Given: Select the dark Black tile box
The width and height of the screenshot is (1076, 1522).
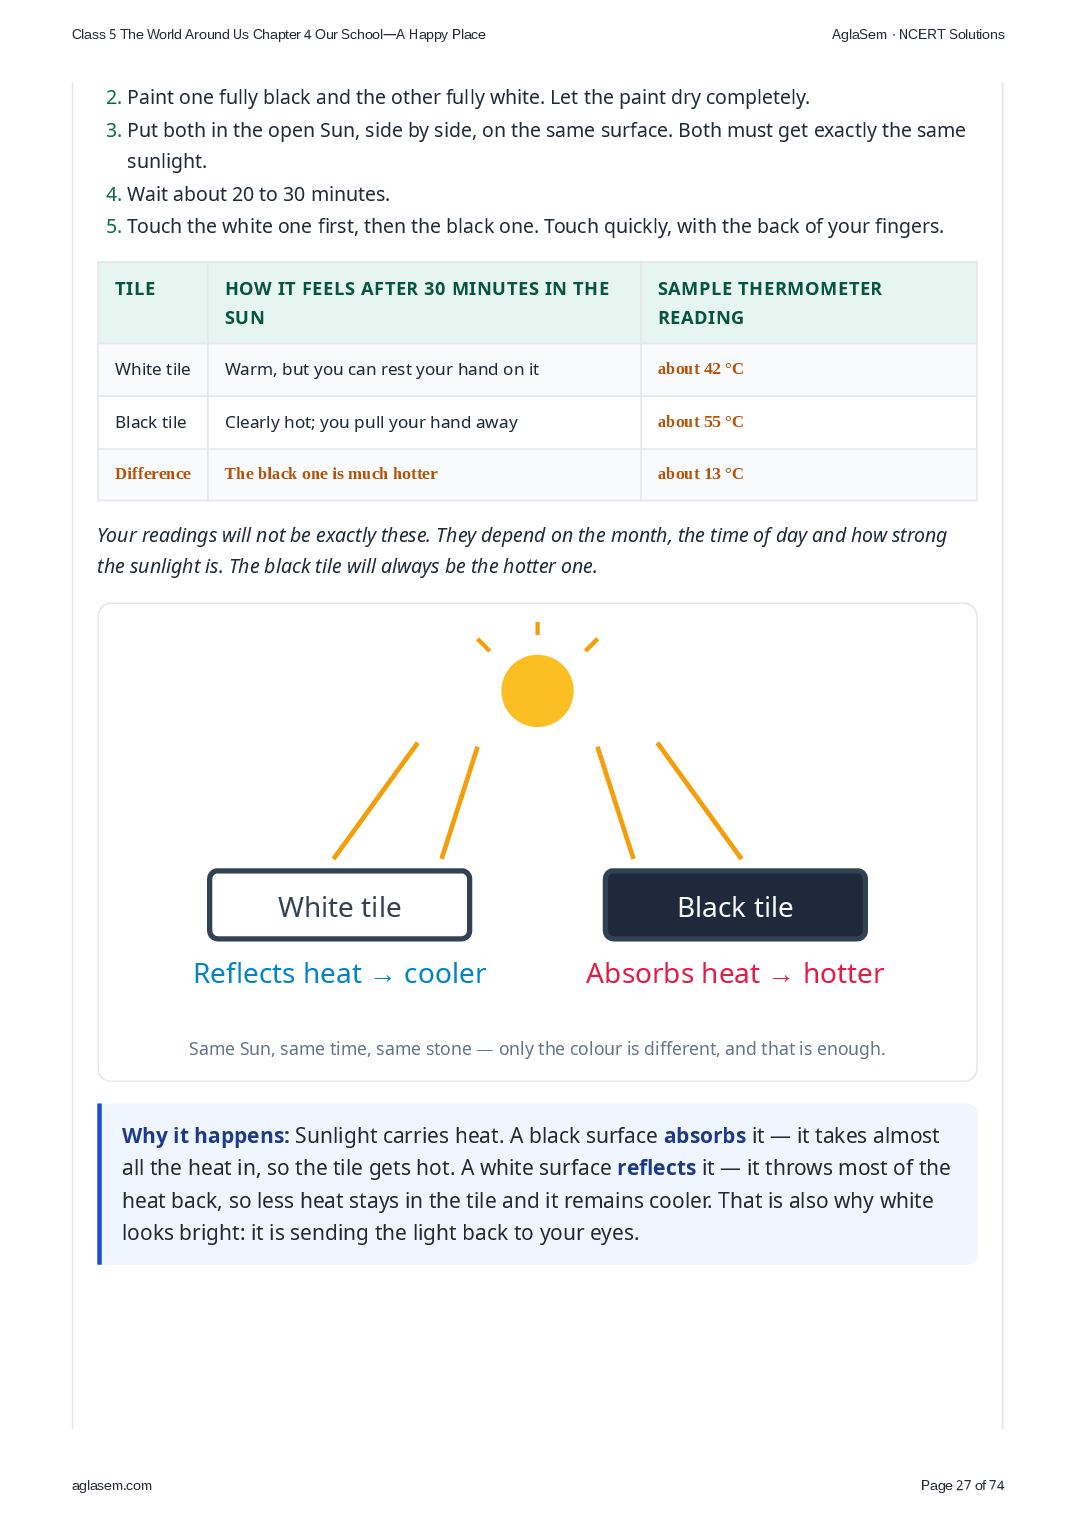Looking at the screenshot, I should [x=735, y=905].
